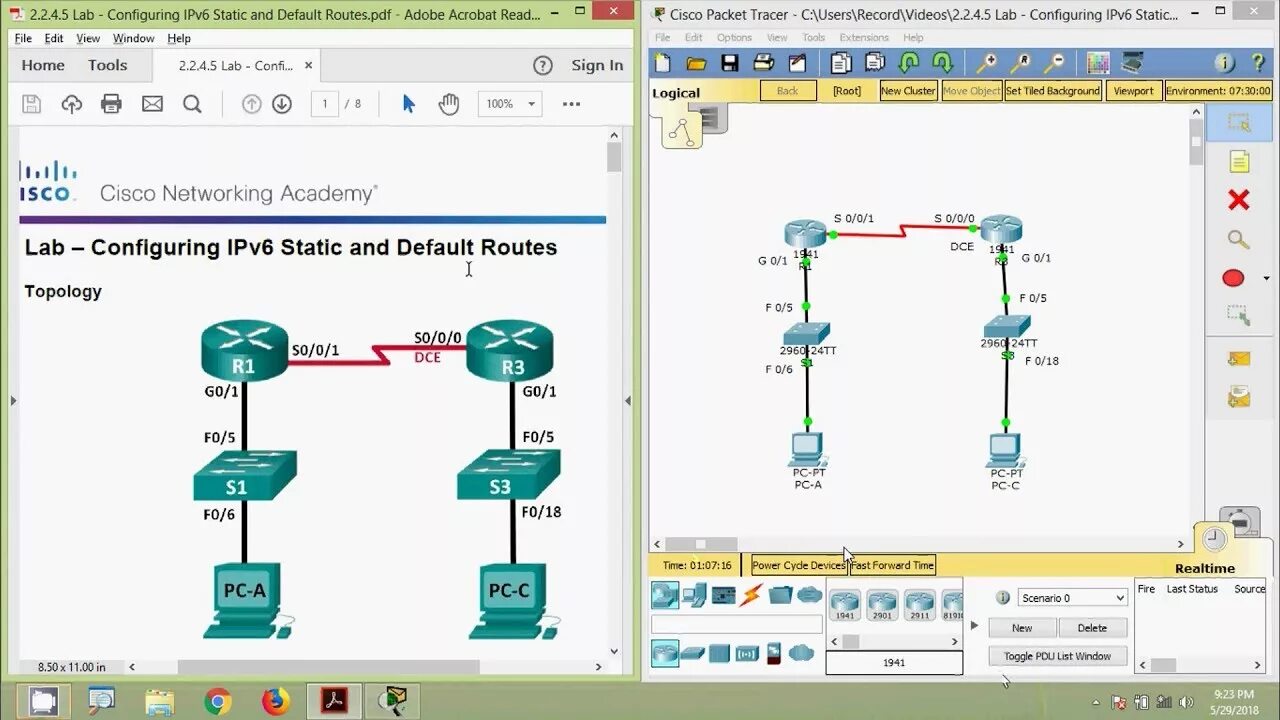Select the Components category icon
1280x720 pixels.
pyautogui.click(x=723, y=596)
